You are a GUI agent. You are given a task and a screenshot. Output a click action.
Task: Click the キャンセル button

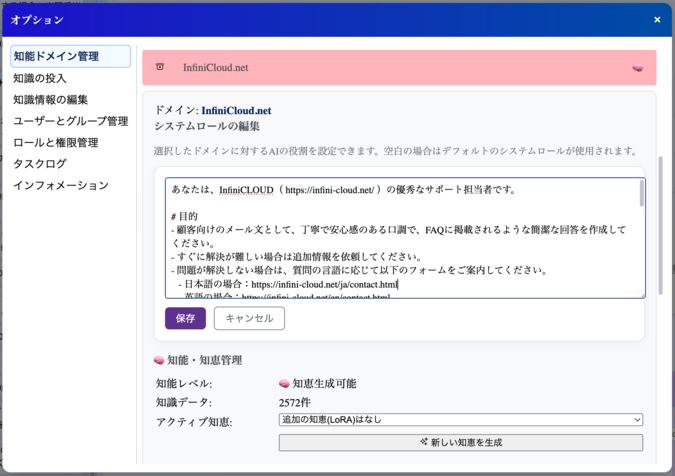[x=249, y=318]
